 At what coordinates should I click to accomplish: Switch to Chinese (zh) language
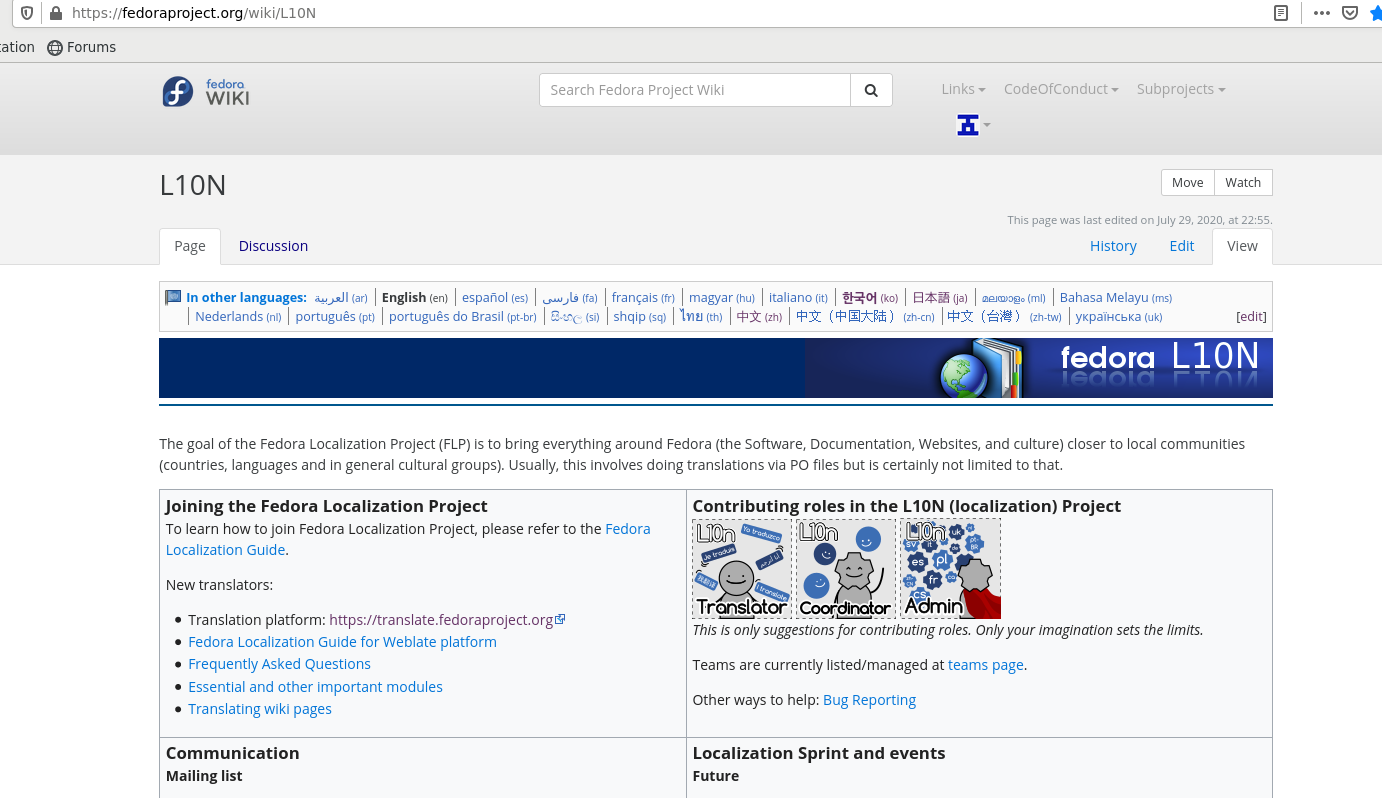click(x=759, y=317)
